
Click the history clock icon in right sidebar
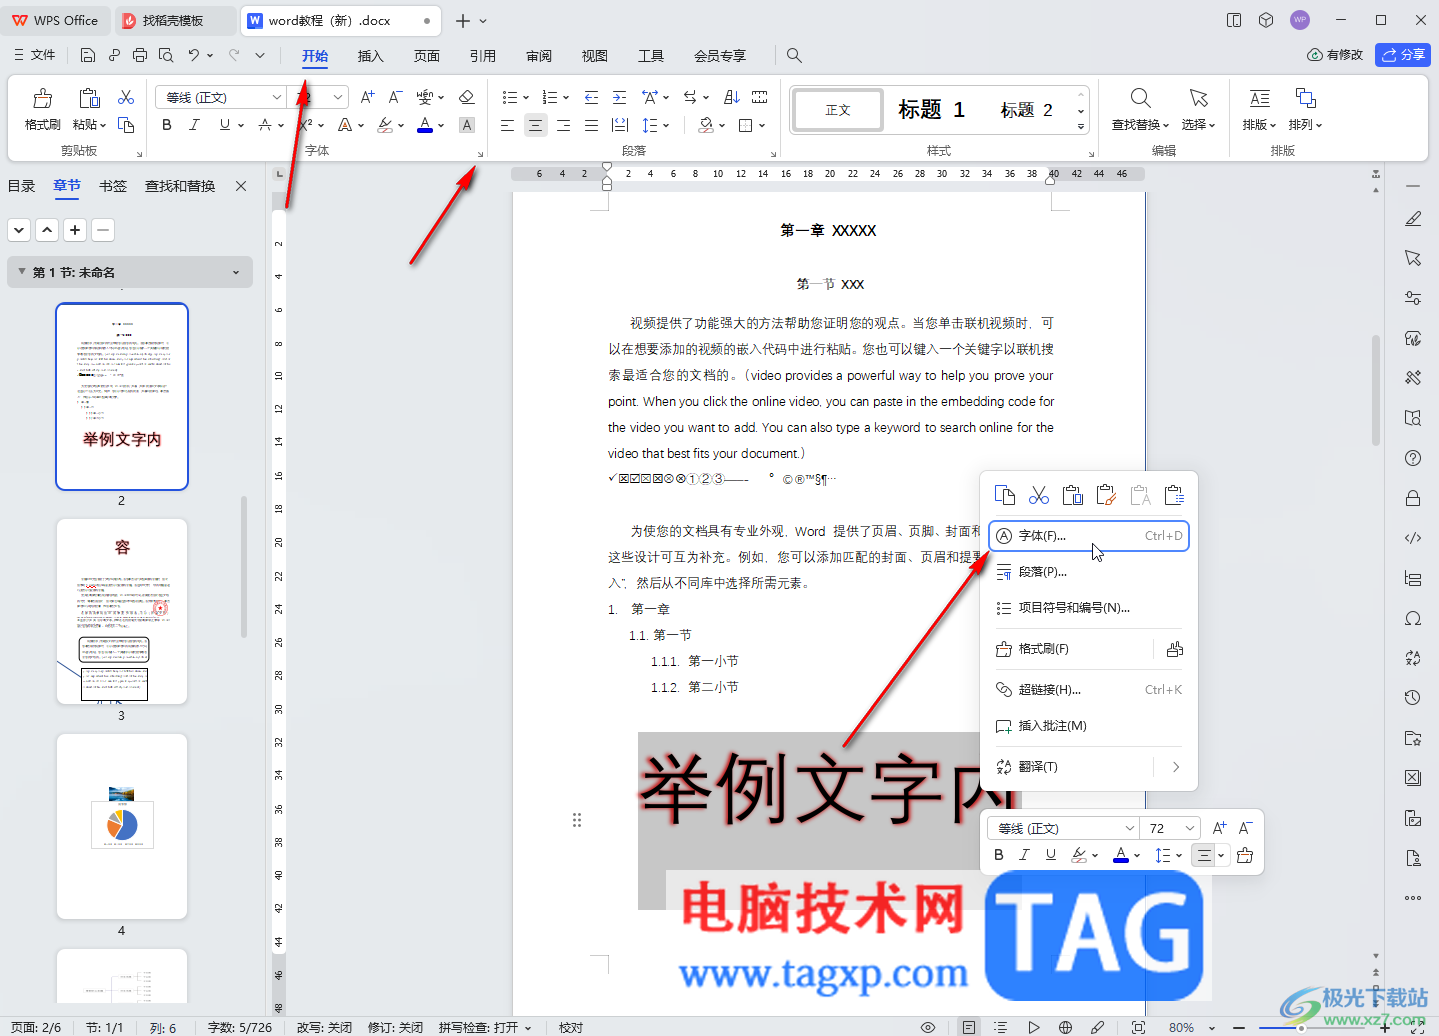(x=1413, y=698)
